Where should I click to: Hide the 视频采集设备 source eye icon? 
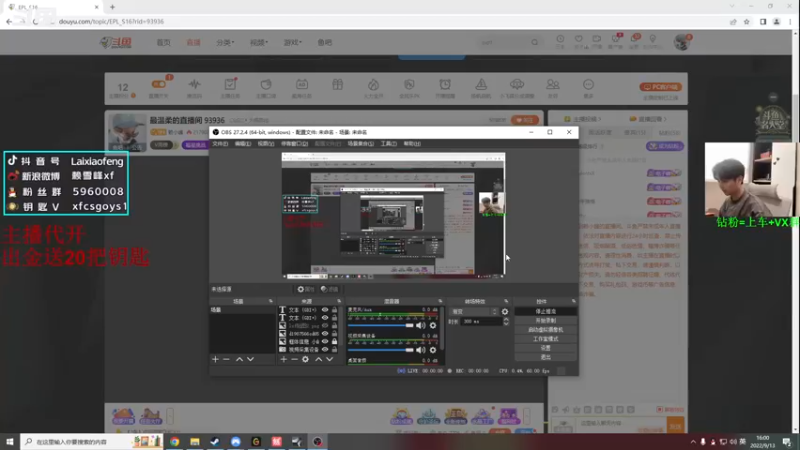[325, 349]
